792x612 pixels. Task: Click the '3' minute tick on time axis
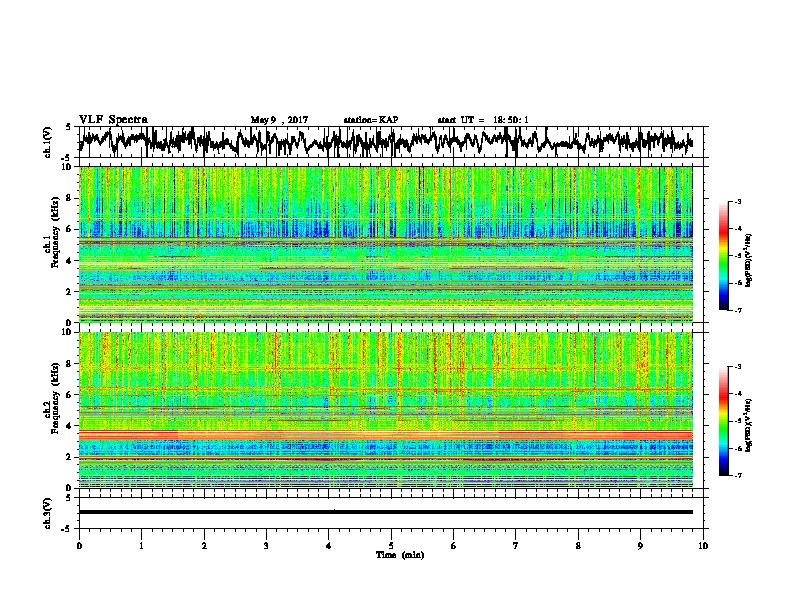click(x=266, y=546)
